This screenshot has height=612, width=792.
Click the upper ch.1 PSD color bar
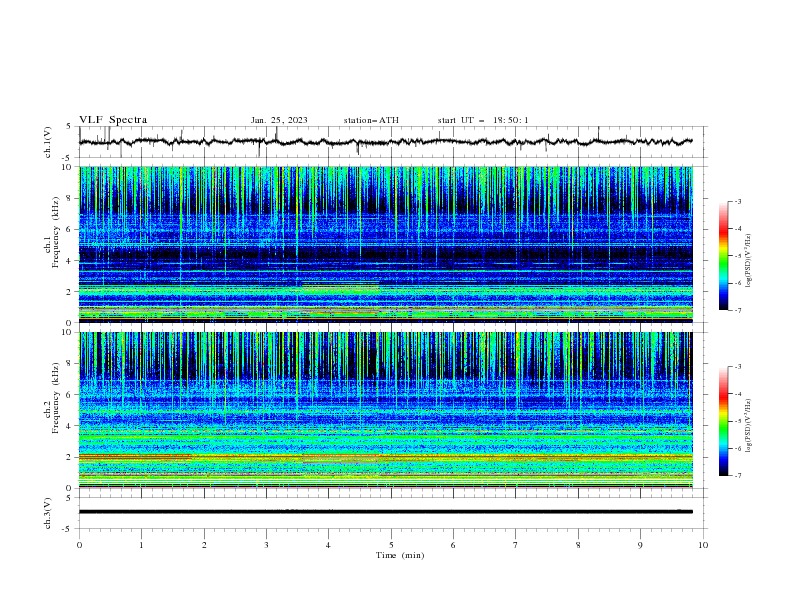click(x=723, y=255)
